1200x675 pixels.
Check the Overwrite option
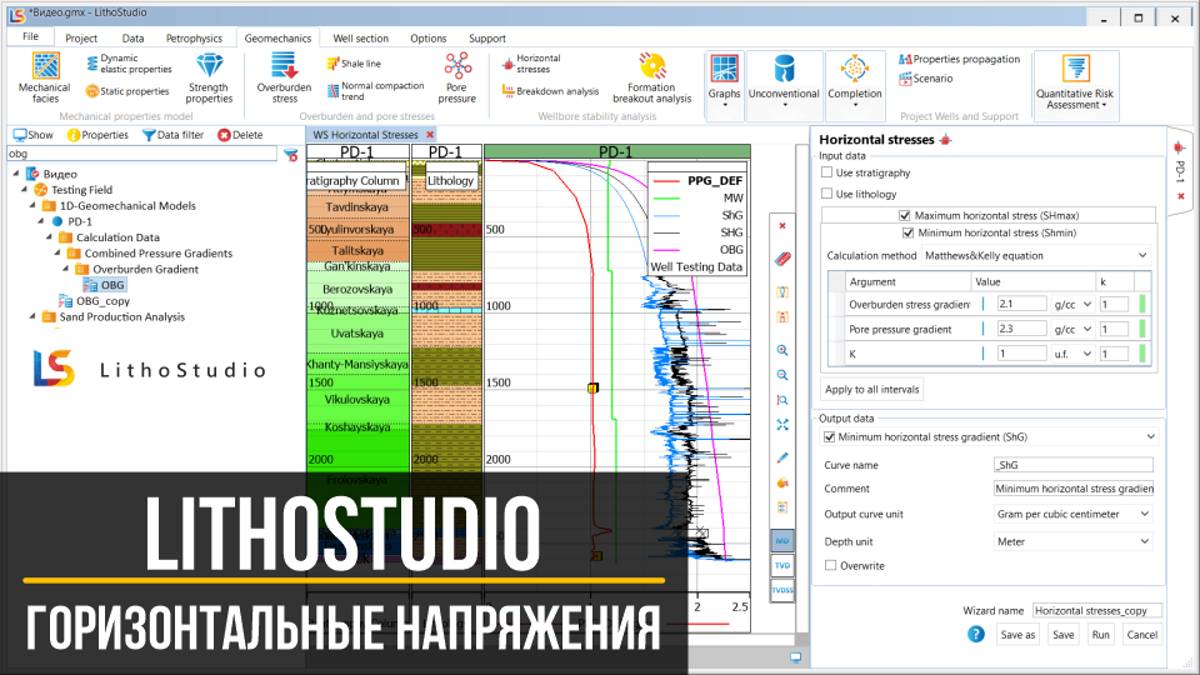tap(830, 566)
